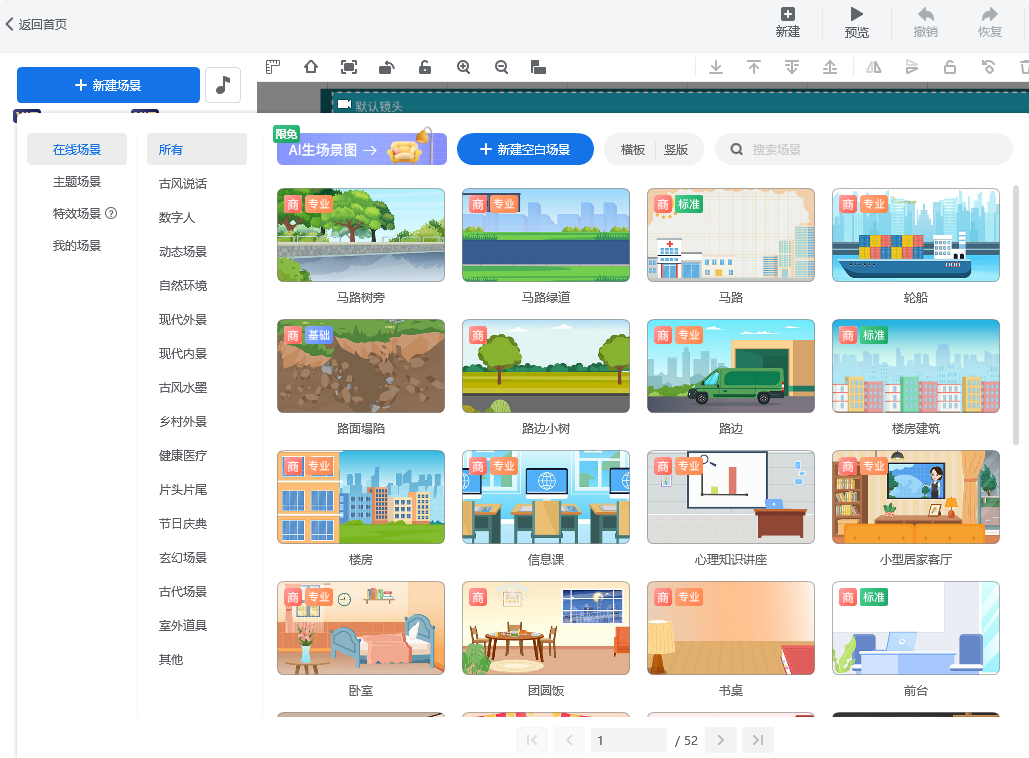The width and height of the screenshot is (1029, 758).
Task: Select the 马路绿道 scene thumbnail
Action: tap(545, 235)
